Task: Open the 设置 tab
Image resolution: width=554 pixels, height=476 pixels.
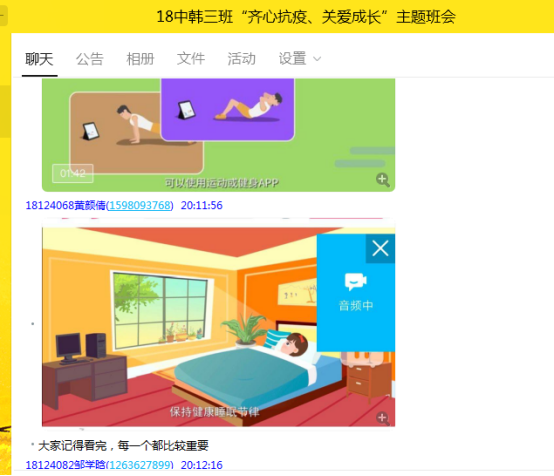Action: point(292,59)
